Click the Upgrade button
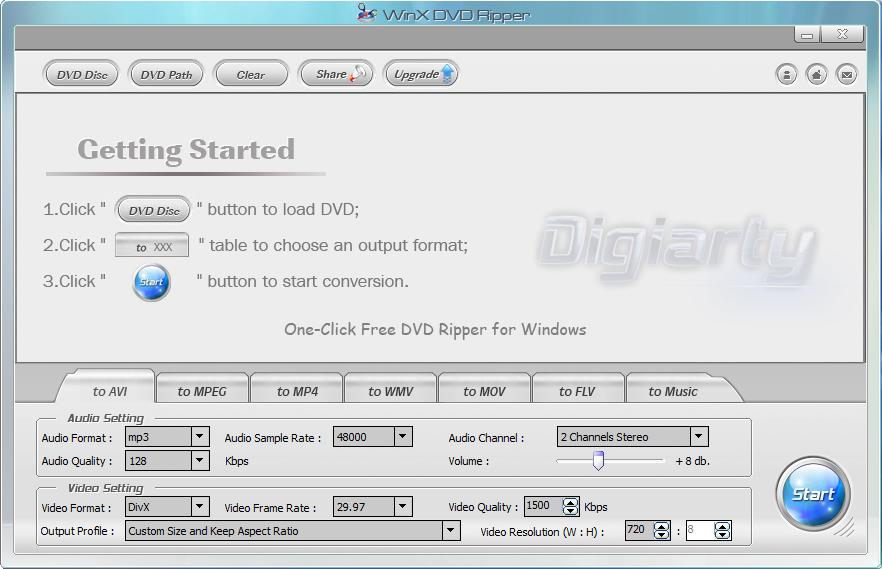 tap(421, 74)
